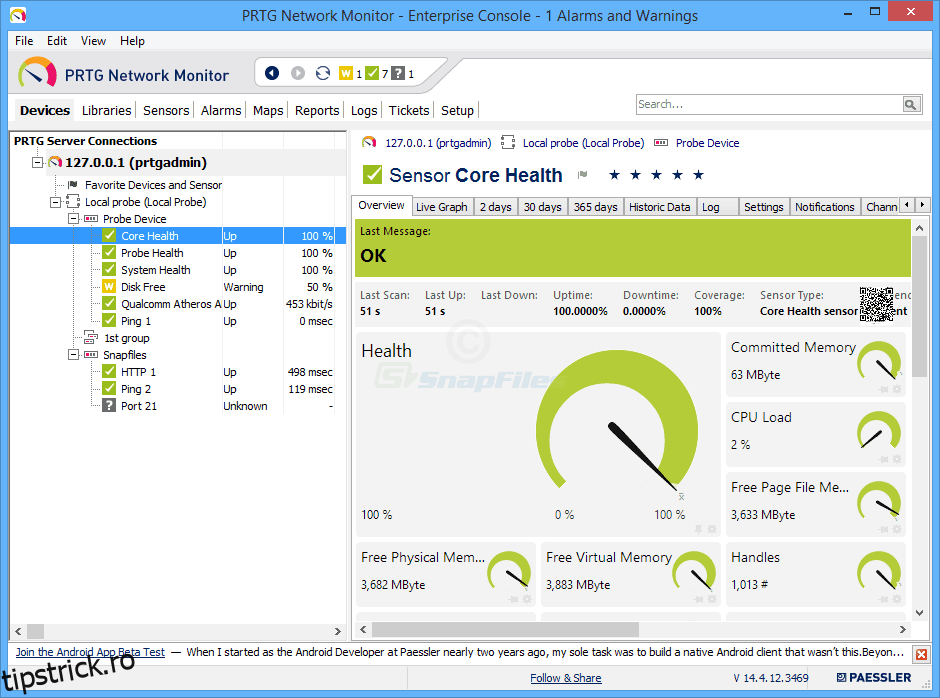Go back with the navigation arrow
Screen dimensions: 940x698
click(x=272, y=73)
